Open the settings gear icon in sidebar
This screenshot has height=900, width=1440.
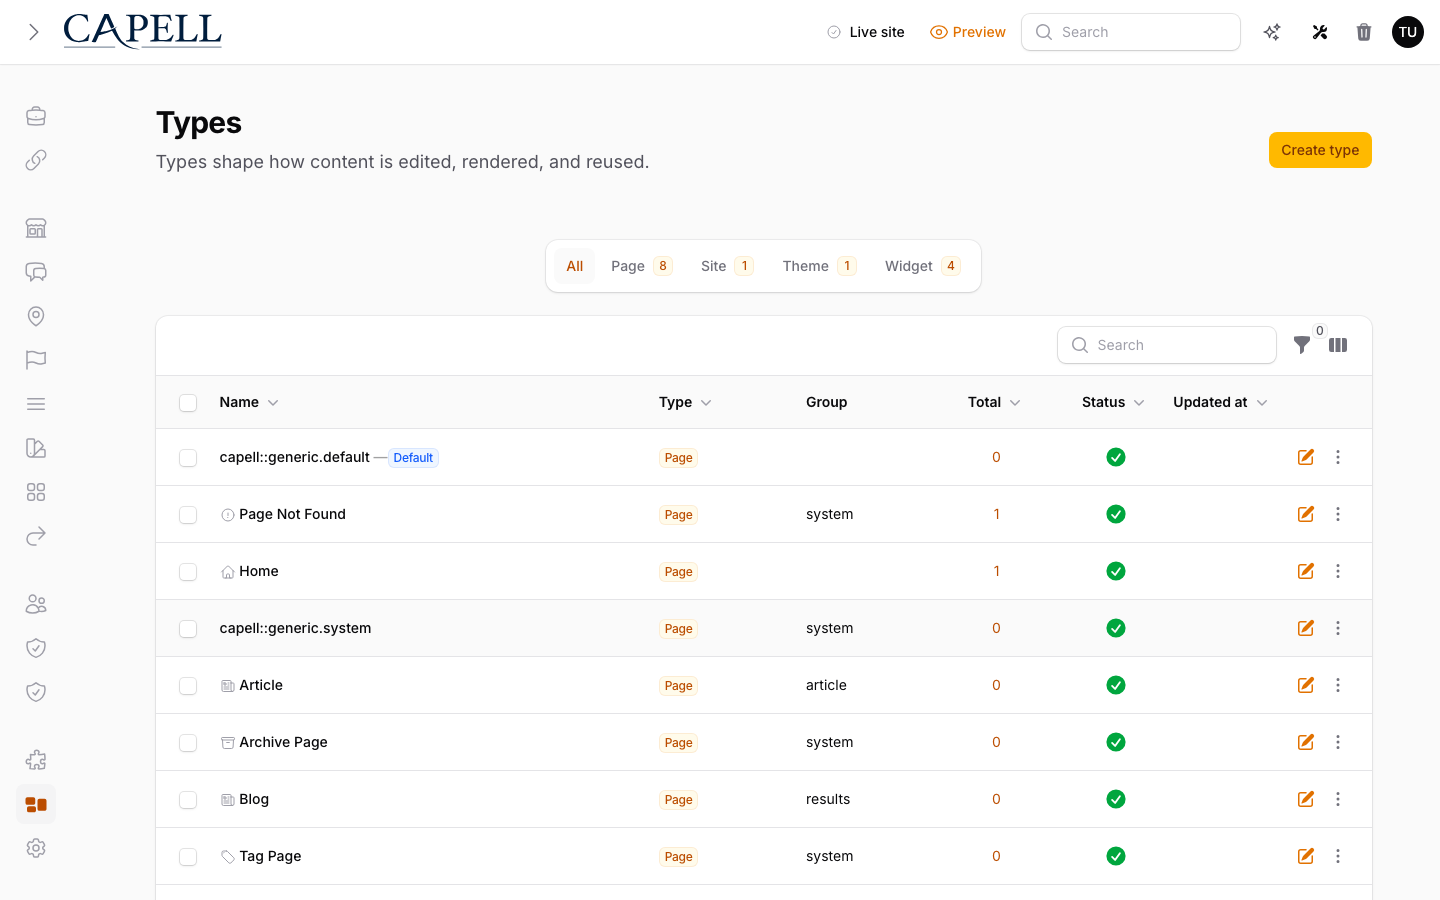pyautogui.click(x=36, y=848)
